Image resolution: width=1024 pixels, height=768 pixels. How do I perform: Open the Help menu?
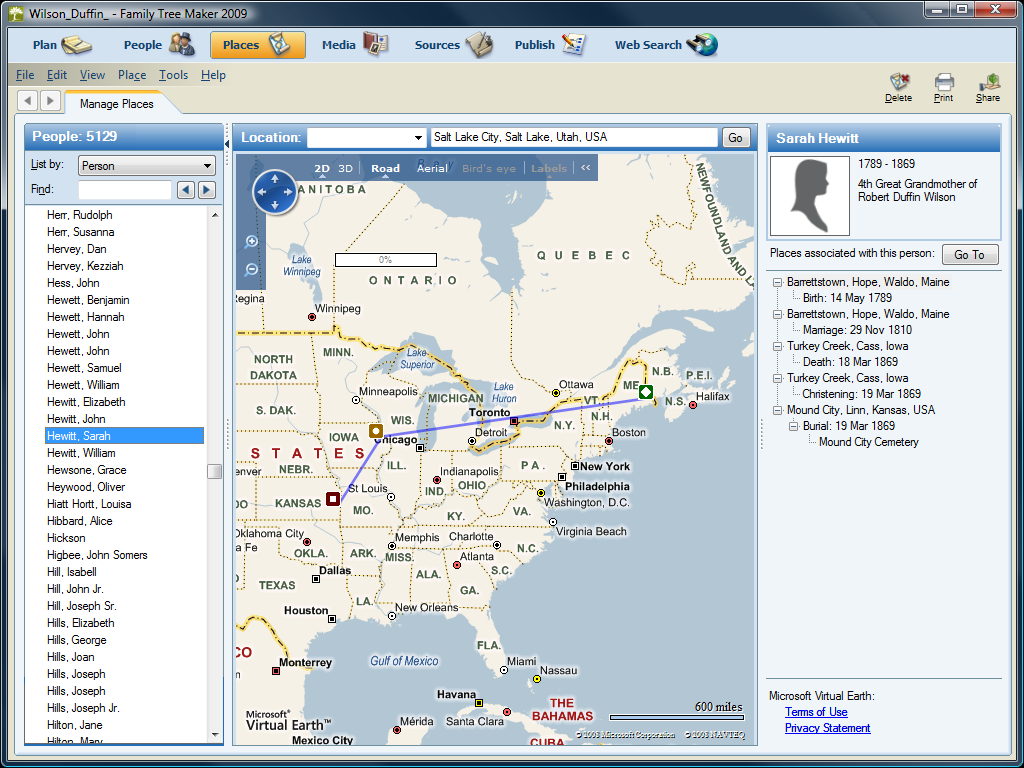pyautogui.click(x=213, y=75)
